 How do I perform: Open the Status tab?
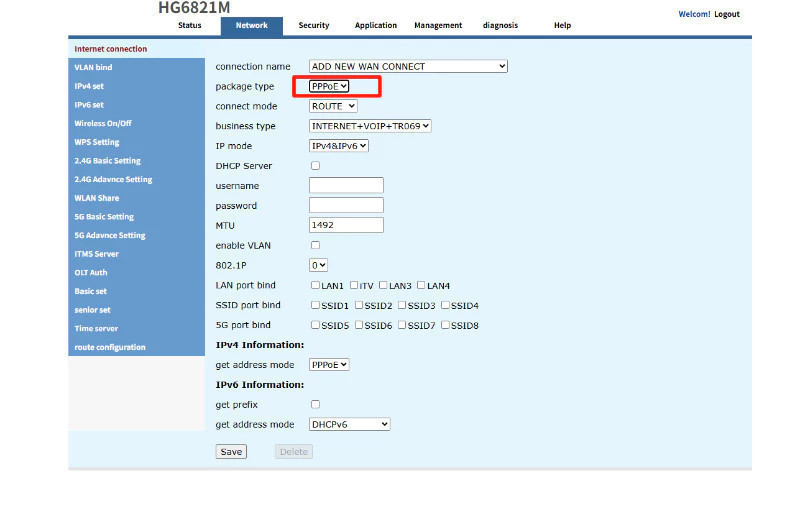(190, 26)
